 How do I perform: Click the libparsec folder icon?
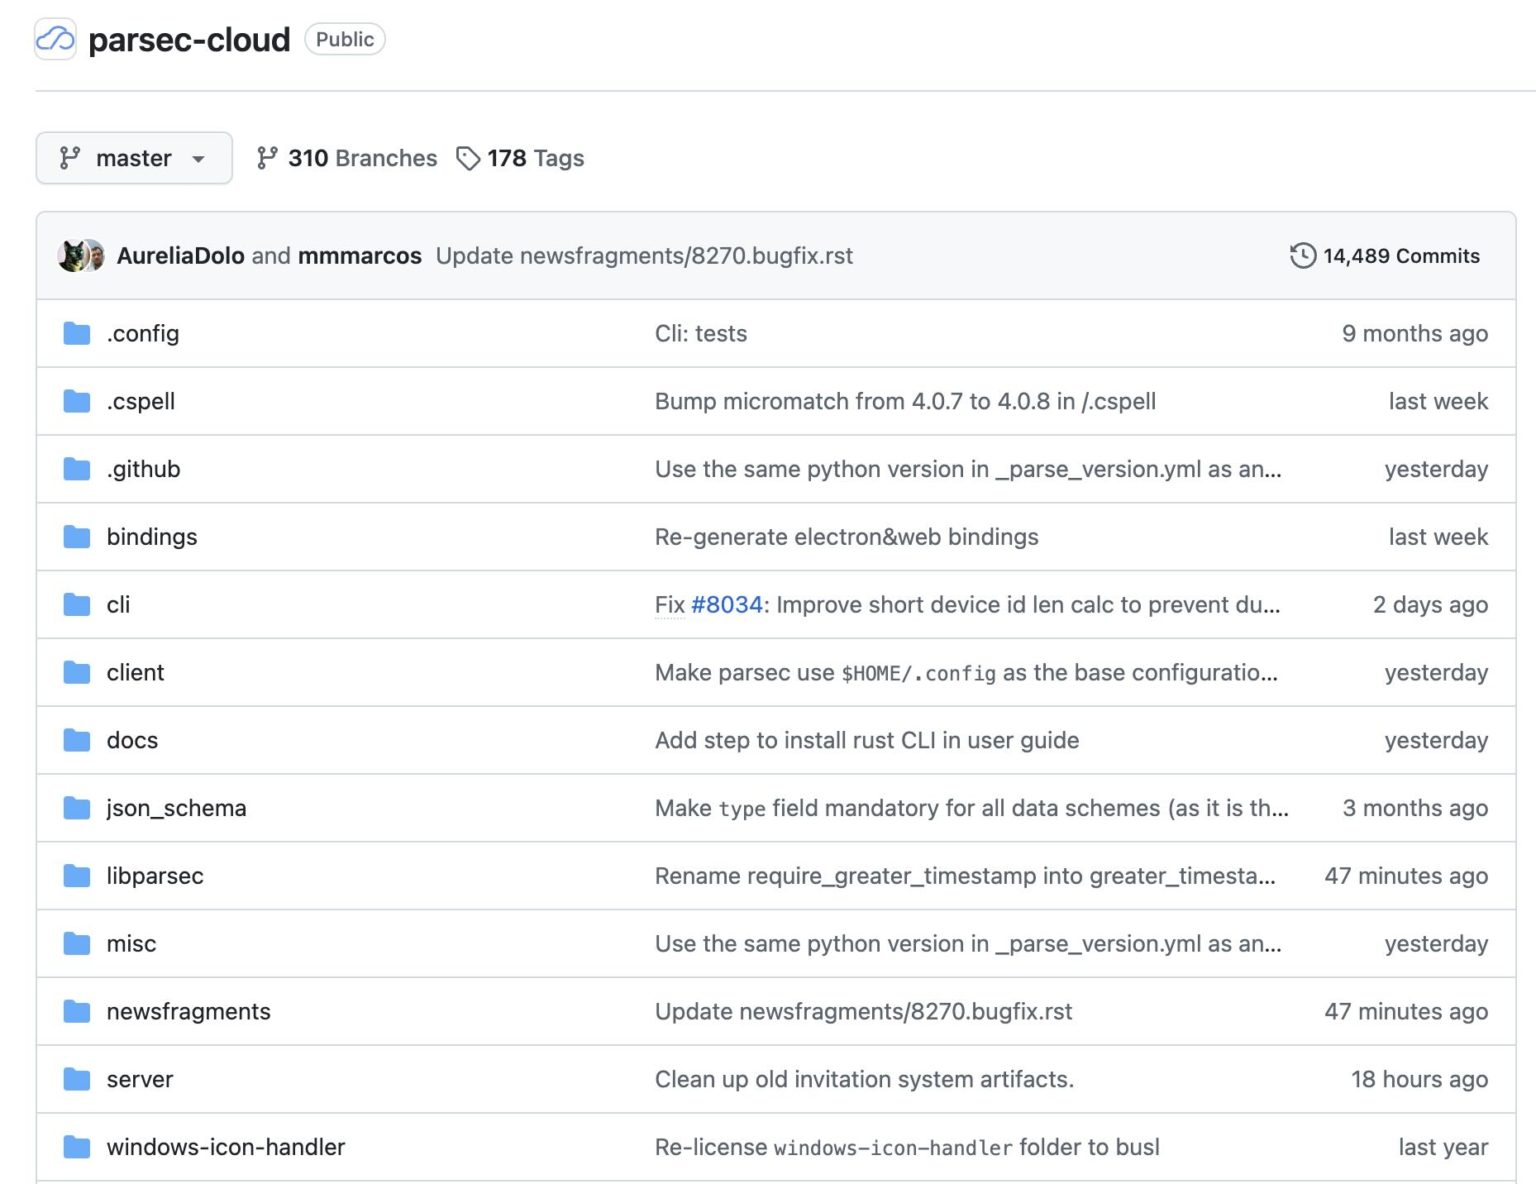(x=77, y=876)
